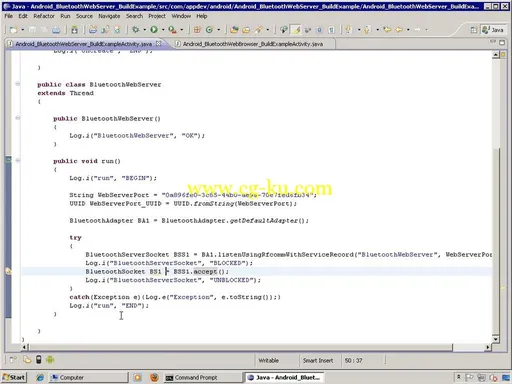
Task: Click the New Android XML file icon
Action: click(117, 30)
